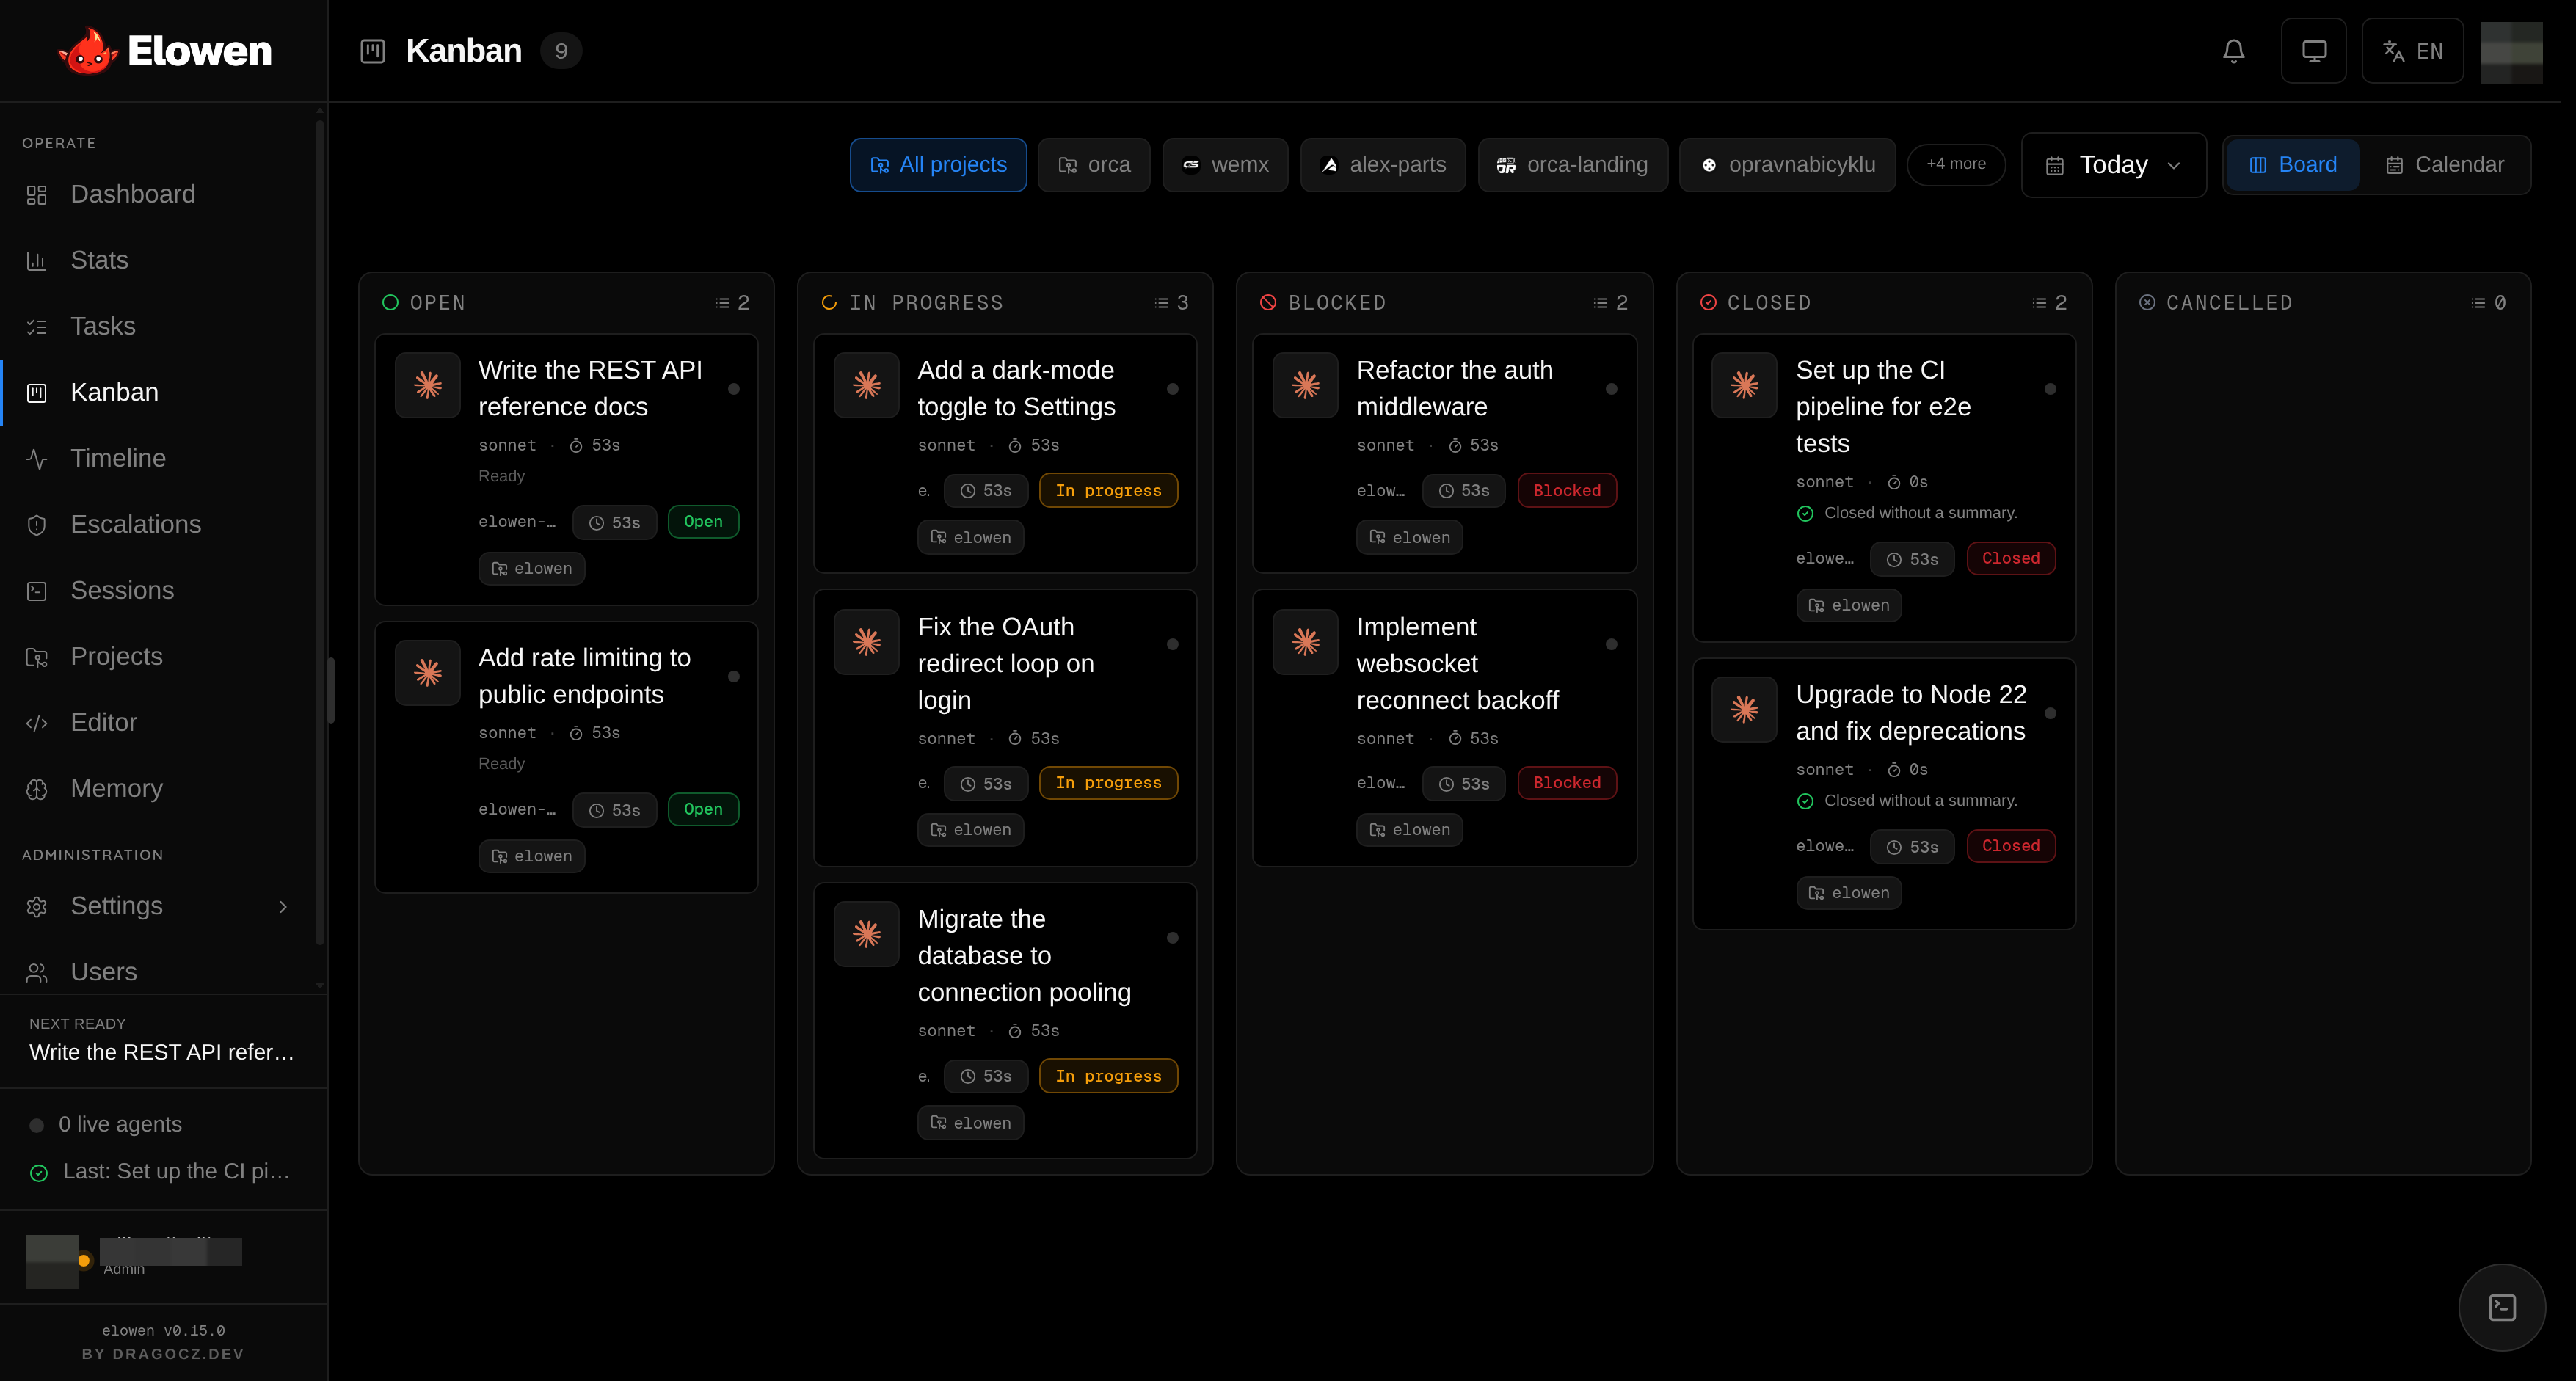
Task: Filter board by wemx project
Action: (x=1225, y=165)
